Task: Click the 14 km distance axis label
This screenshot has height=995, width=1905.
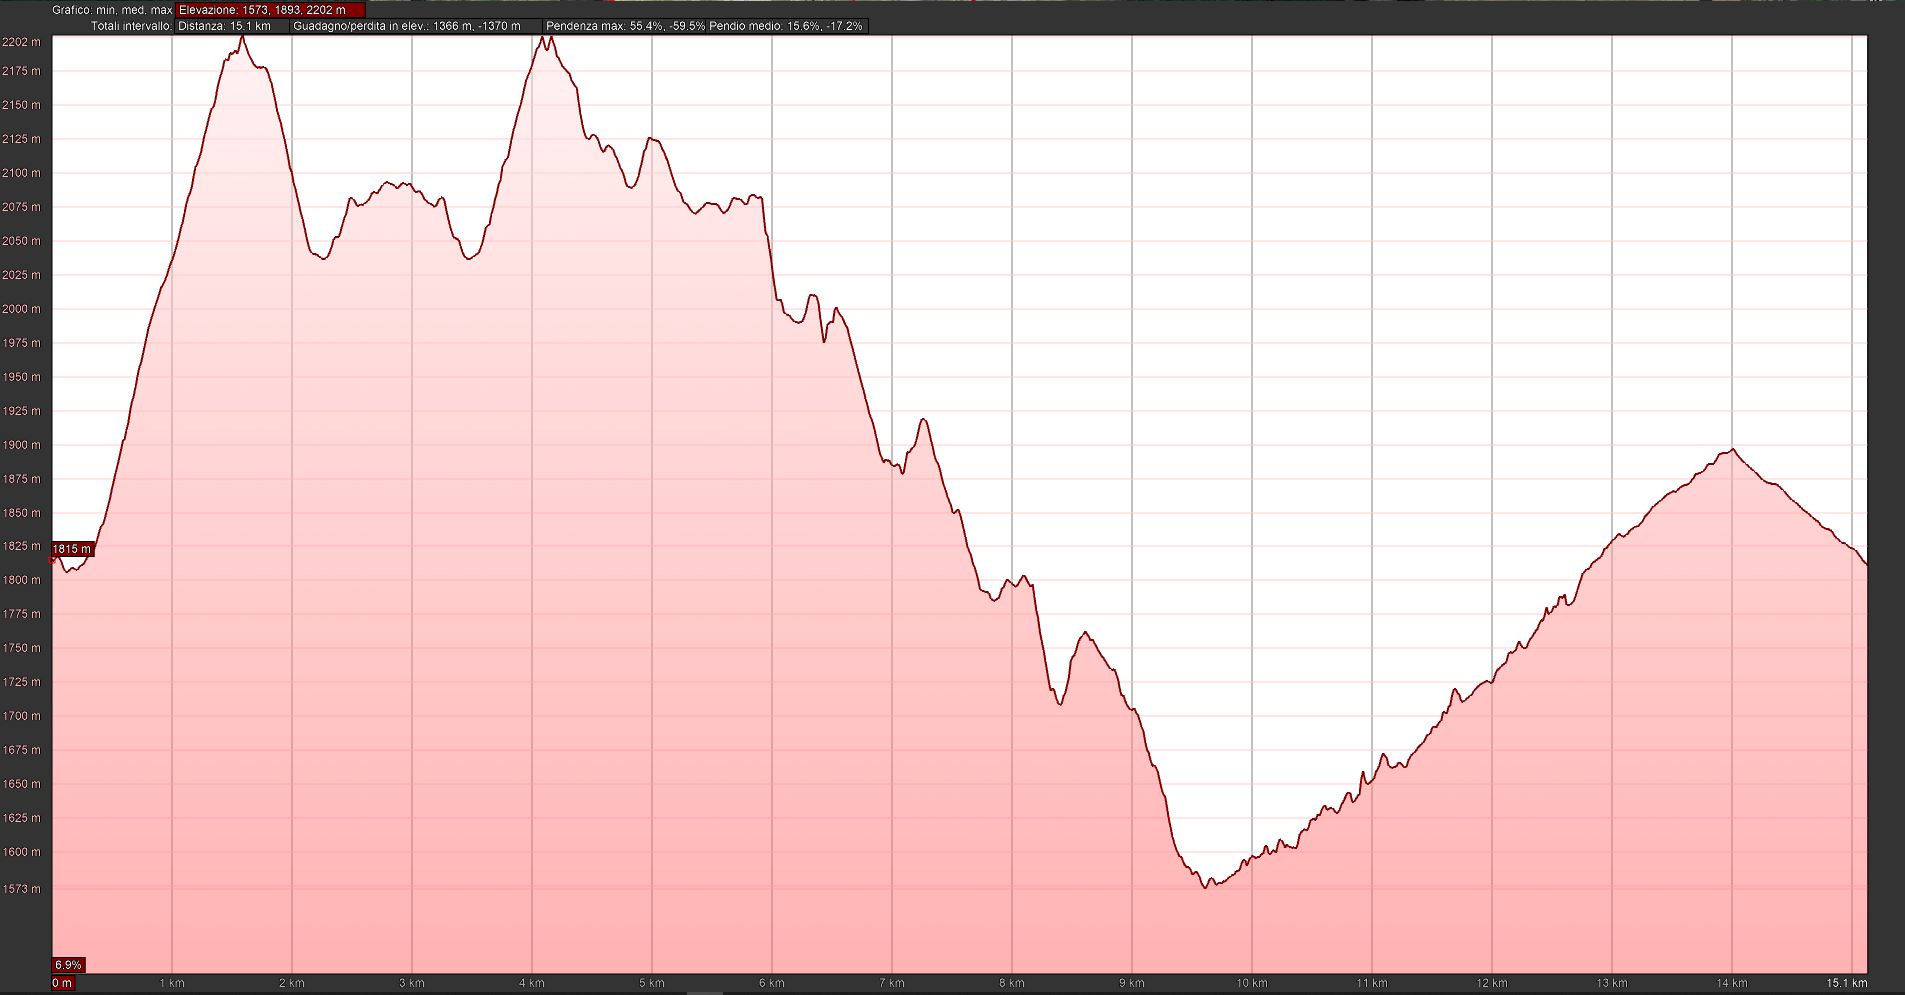Action: click(1731, 983)
